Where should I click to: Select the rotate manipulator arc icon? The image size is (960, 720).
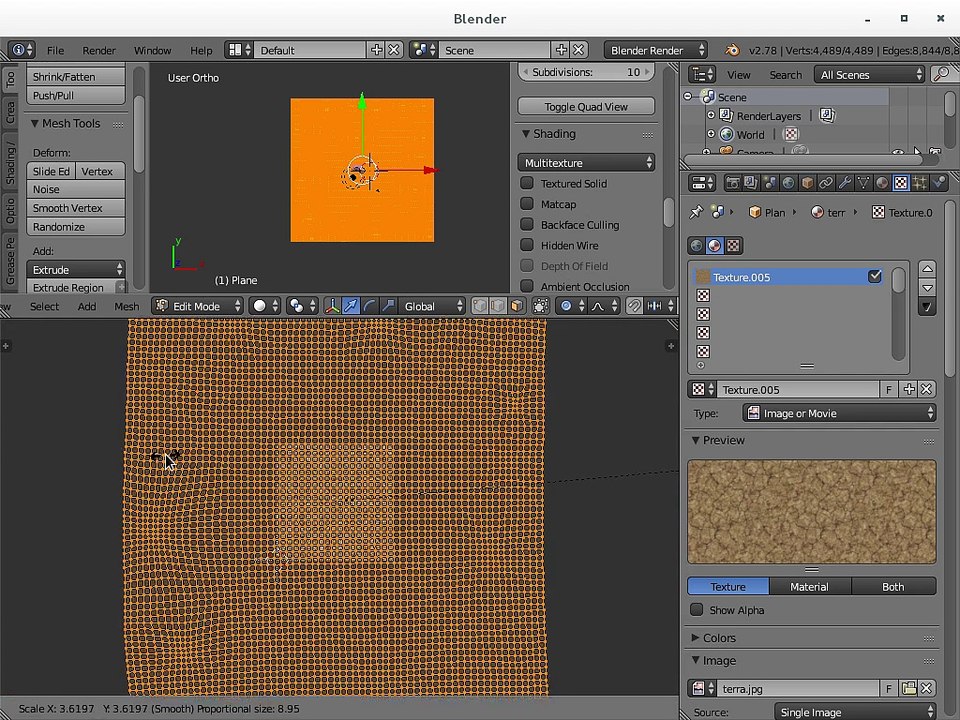[x=369, y=306]
